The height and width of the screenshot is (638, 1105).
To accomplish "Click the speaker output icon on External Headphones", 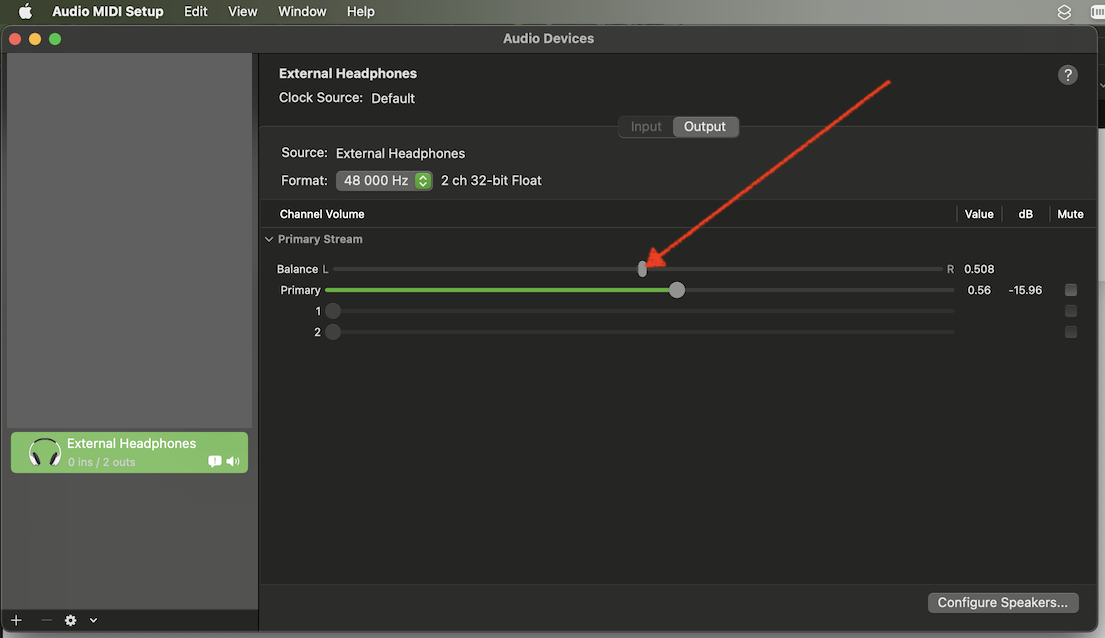I will 233,461.
